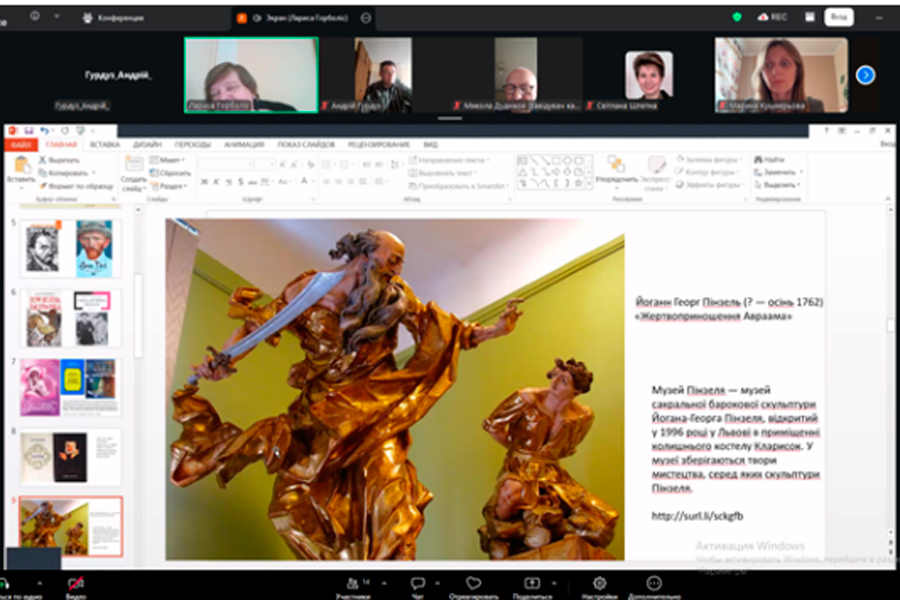
Task: Click the Zoom view button at top right
Action: (839, 17)
